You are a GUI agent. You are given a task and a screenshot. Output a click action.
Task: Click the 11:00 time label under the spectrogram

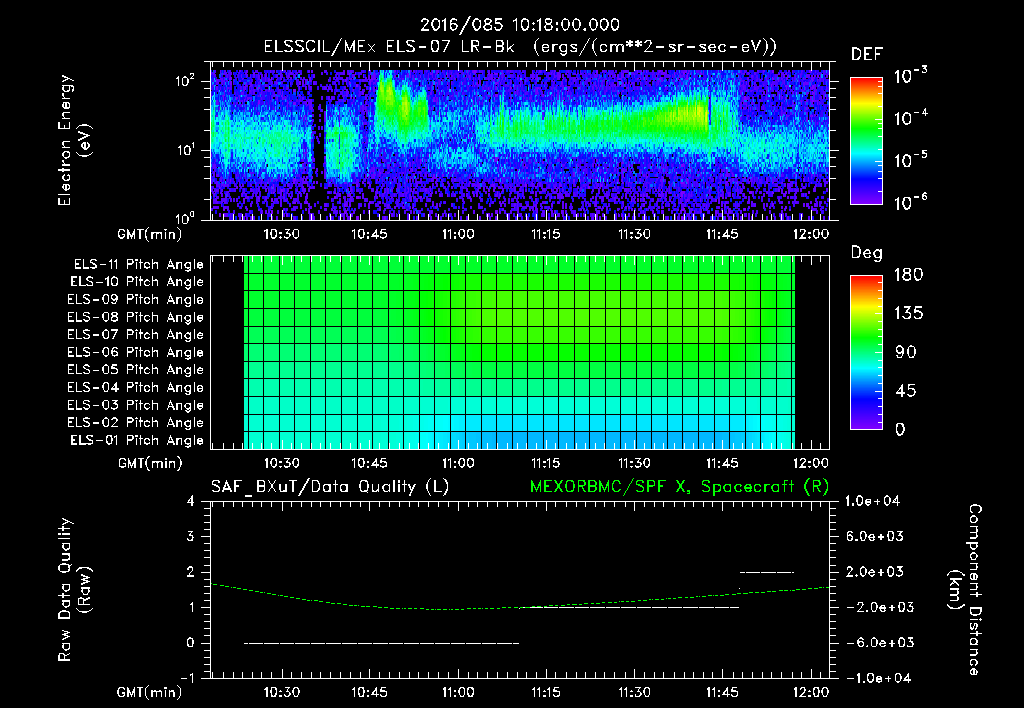(x=458, y=234)
